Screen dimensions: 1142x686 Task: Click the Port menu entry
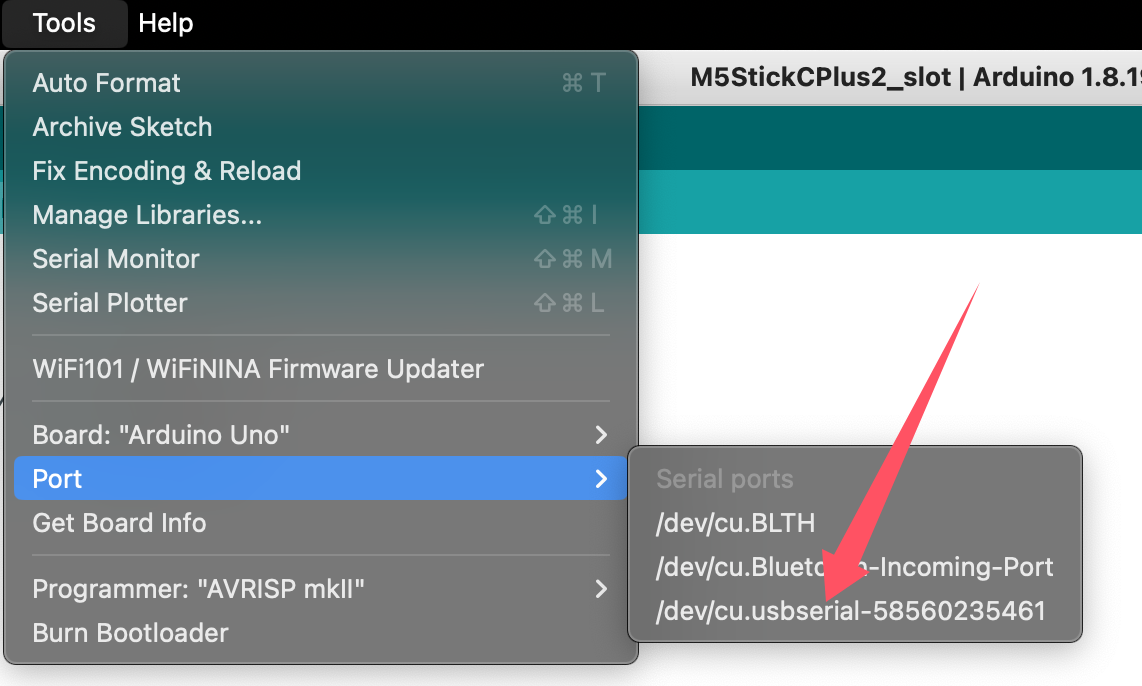[58, 479]
